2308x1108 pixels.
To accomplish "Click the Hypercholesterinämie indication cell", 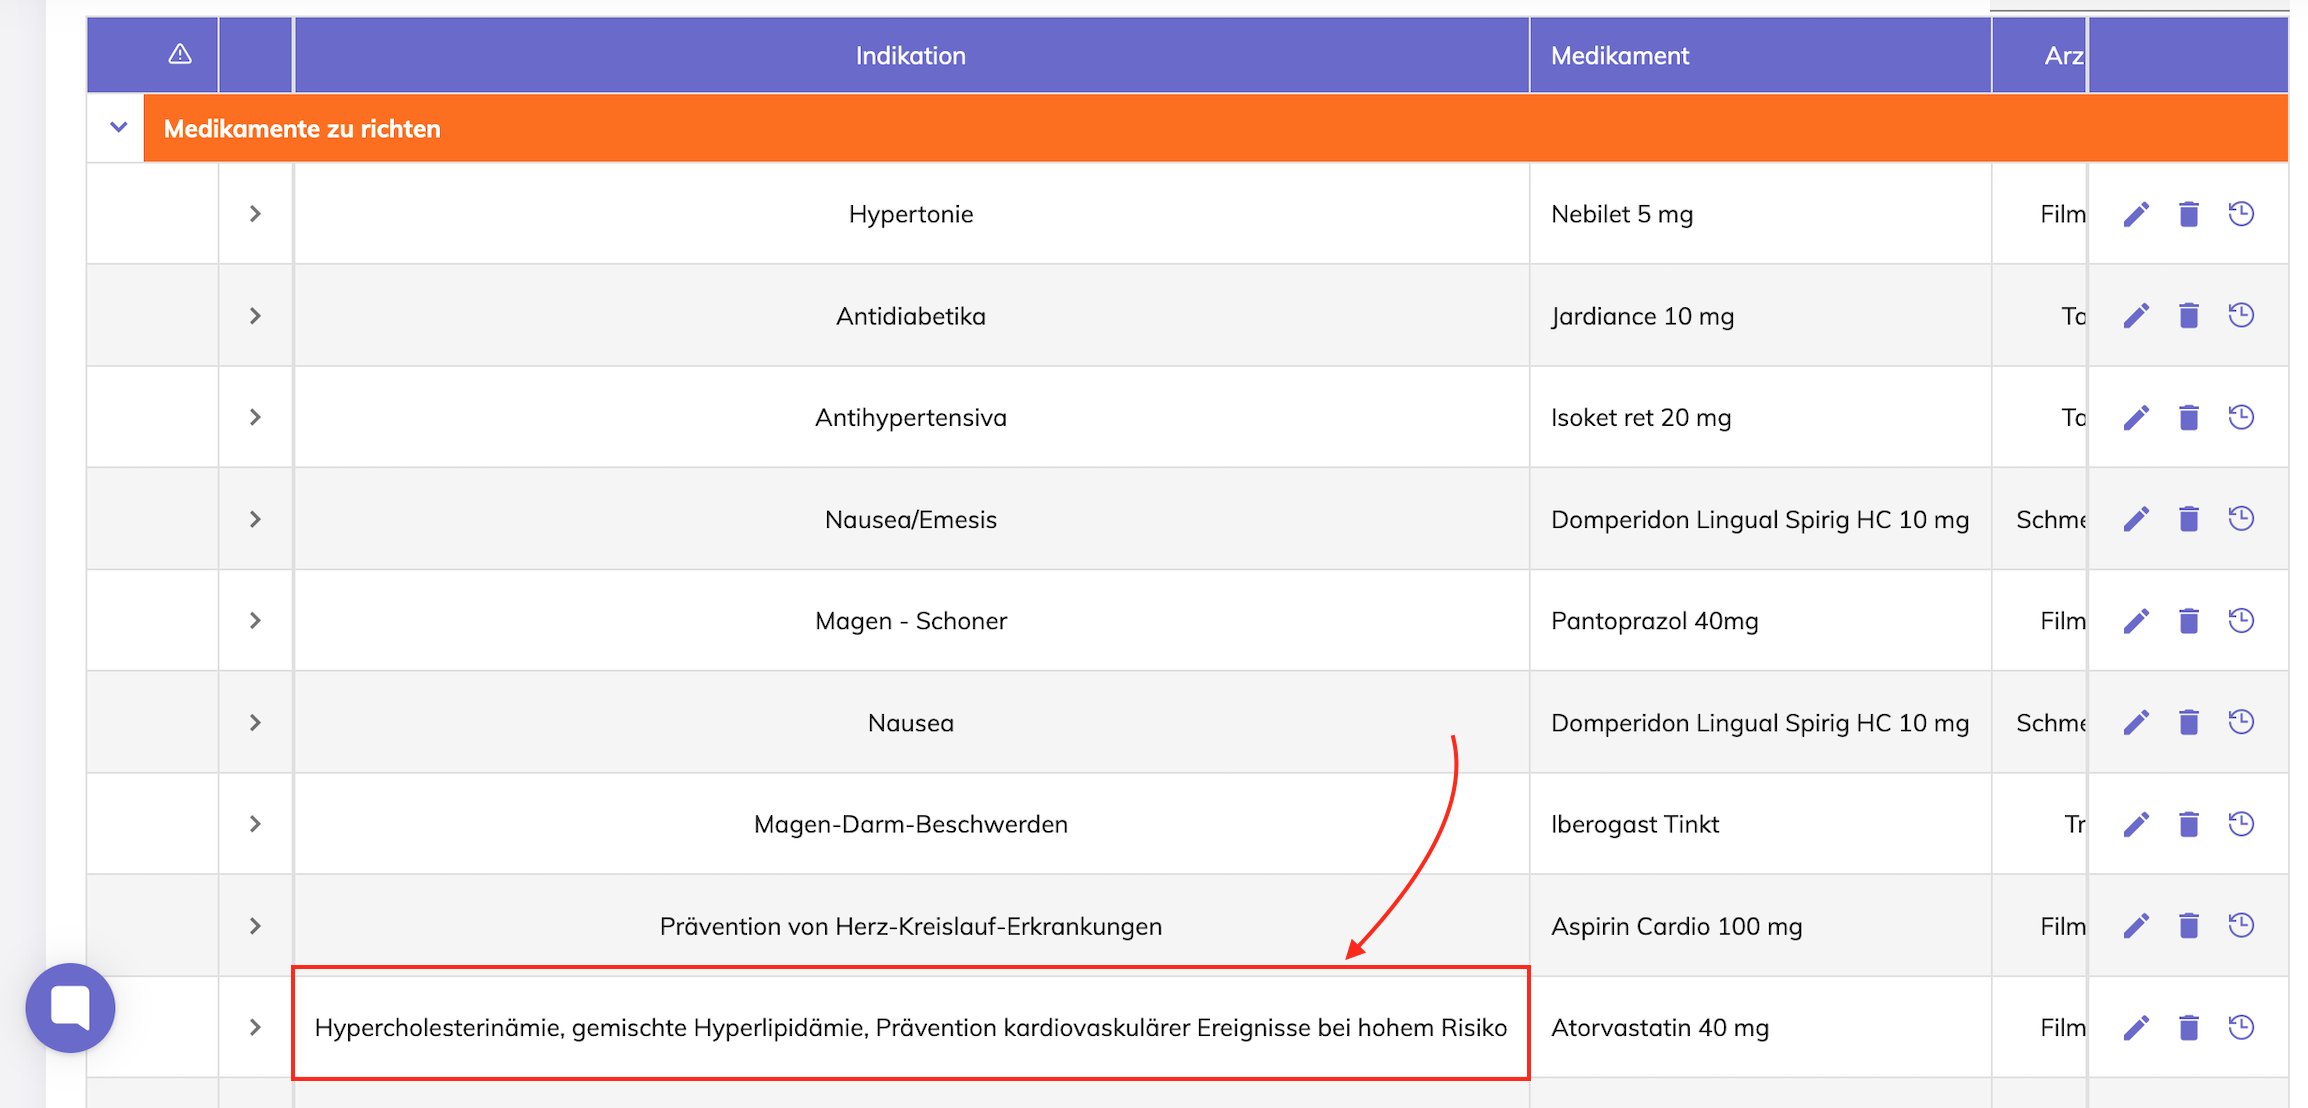I will [x=910, y=1027].
